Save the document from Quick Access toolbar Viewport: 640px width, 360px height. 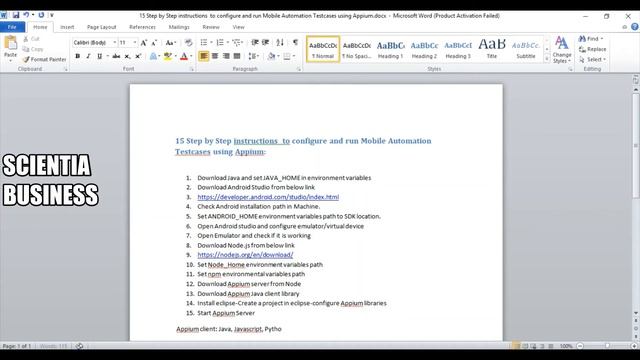[x=16, y=15]
